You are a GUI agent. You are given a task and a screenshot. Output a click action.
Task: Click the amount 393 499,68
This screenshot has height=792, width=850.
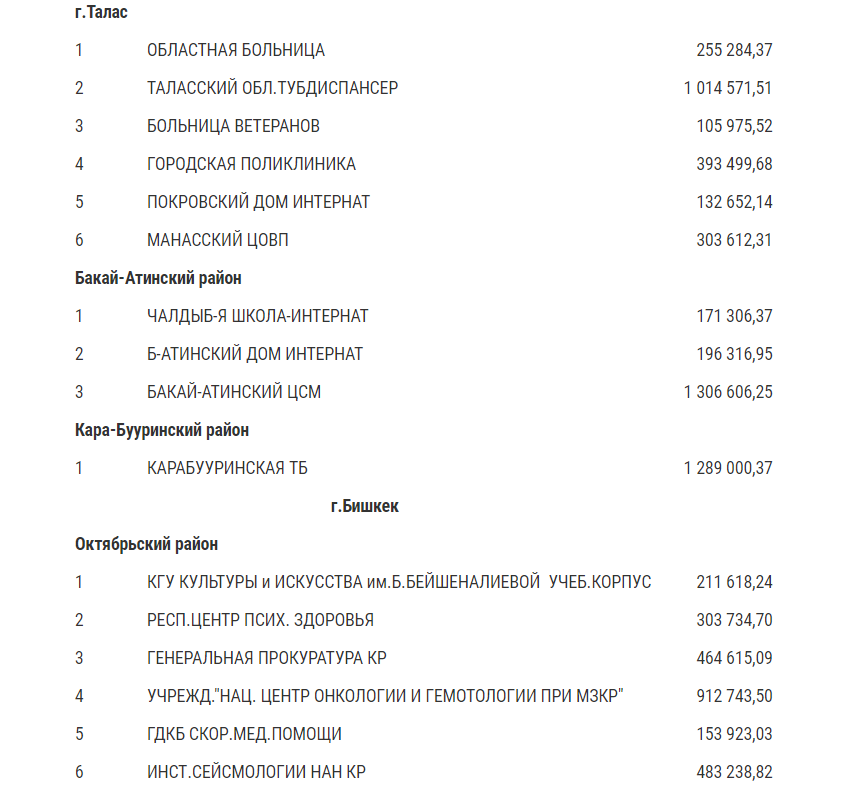coord(734,164)
